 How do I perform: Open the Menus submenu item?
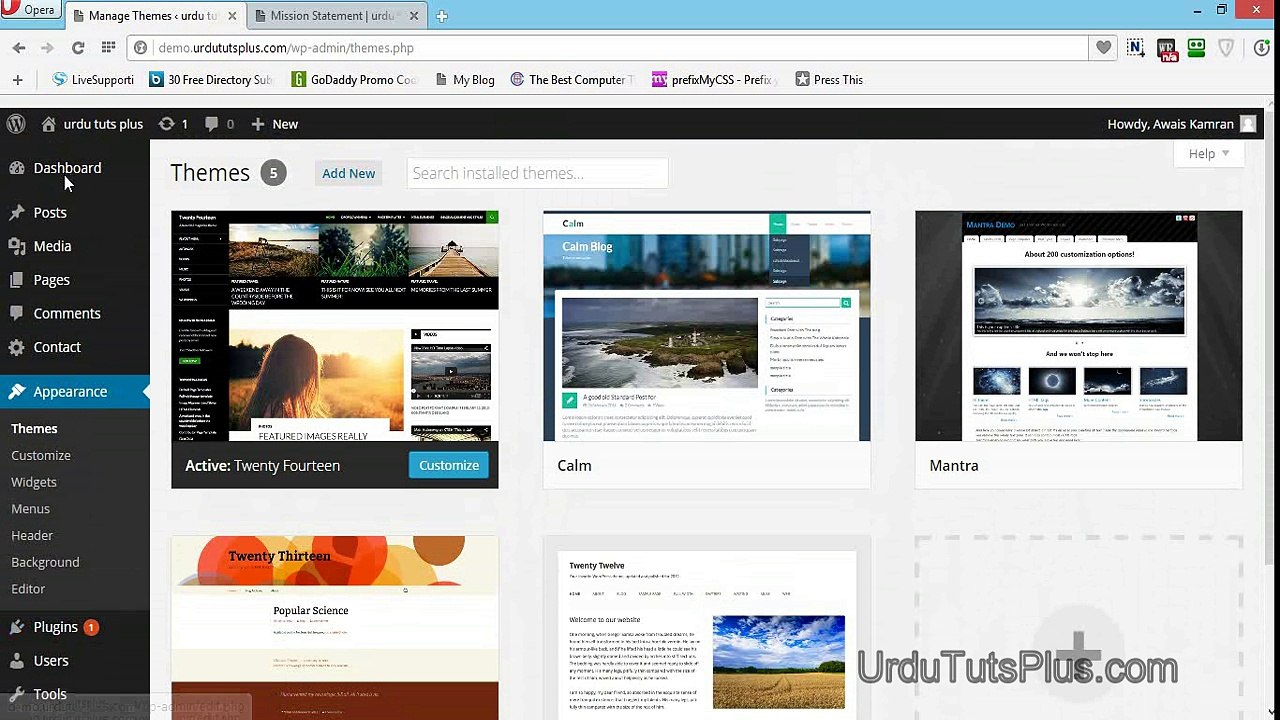(30, 509)
